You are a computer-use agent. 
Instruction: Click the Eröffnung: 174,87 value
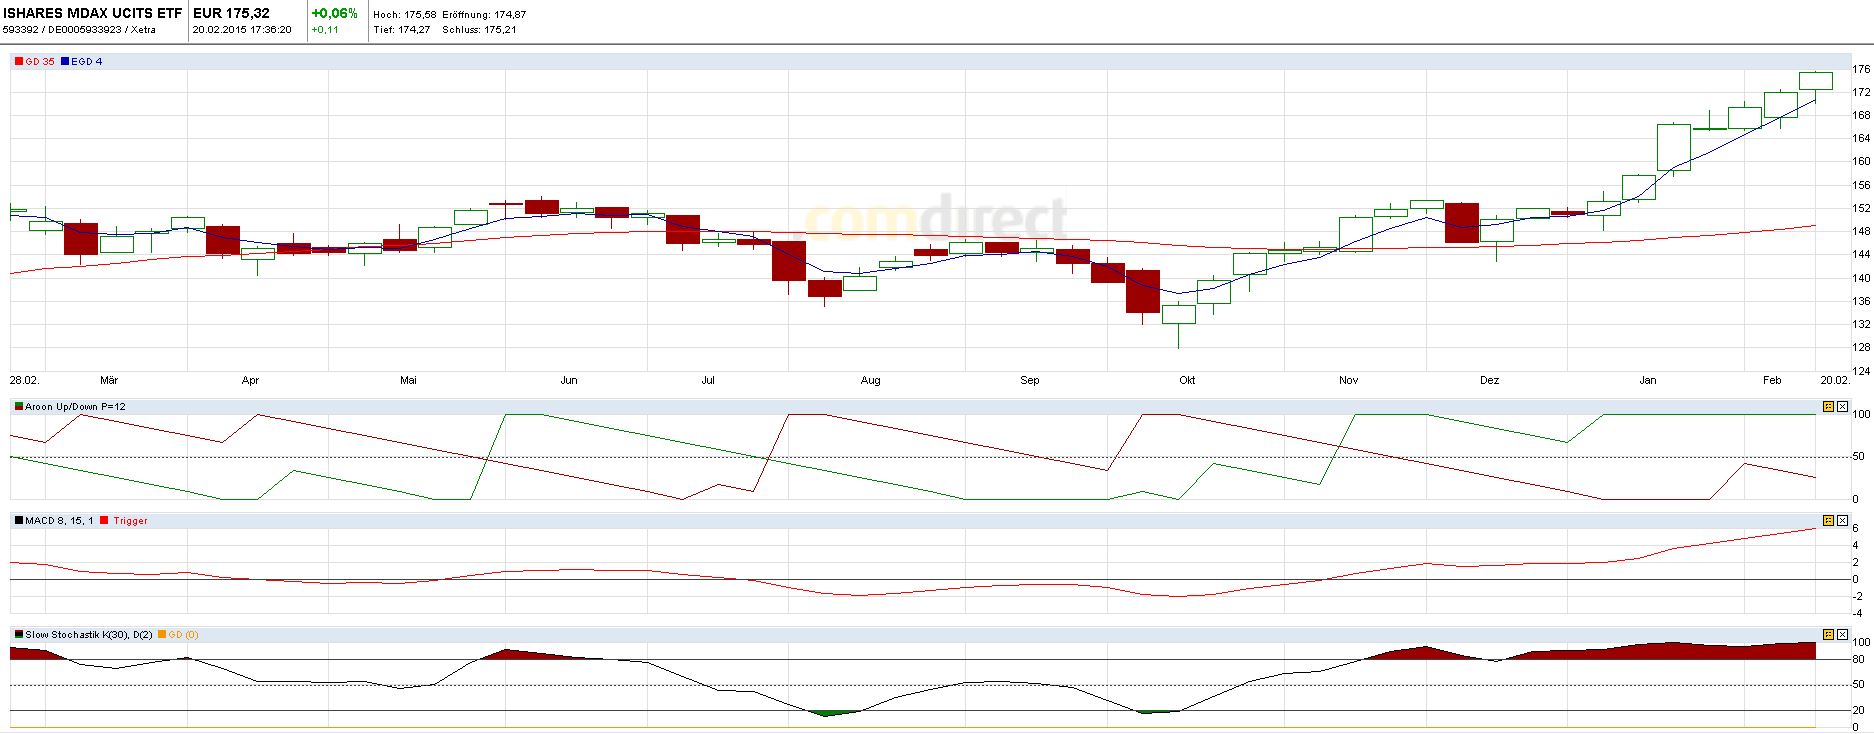pyautogui.click(x=485, y=15)
